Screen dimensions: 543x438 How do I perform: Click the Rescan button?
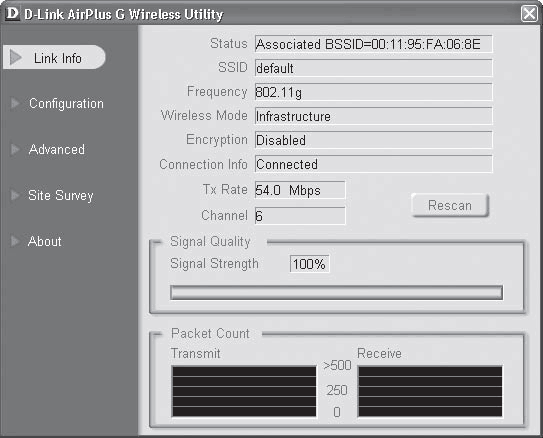pyautogui.click(x=450, y=205)
